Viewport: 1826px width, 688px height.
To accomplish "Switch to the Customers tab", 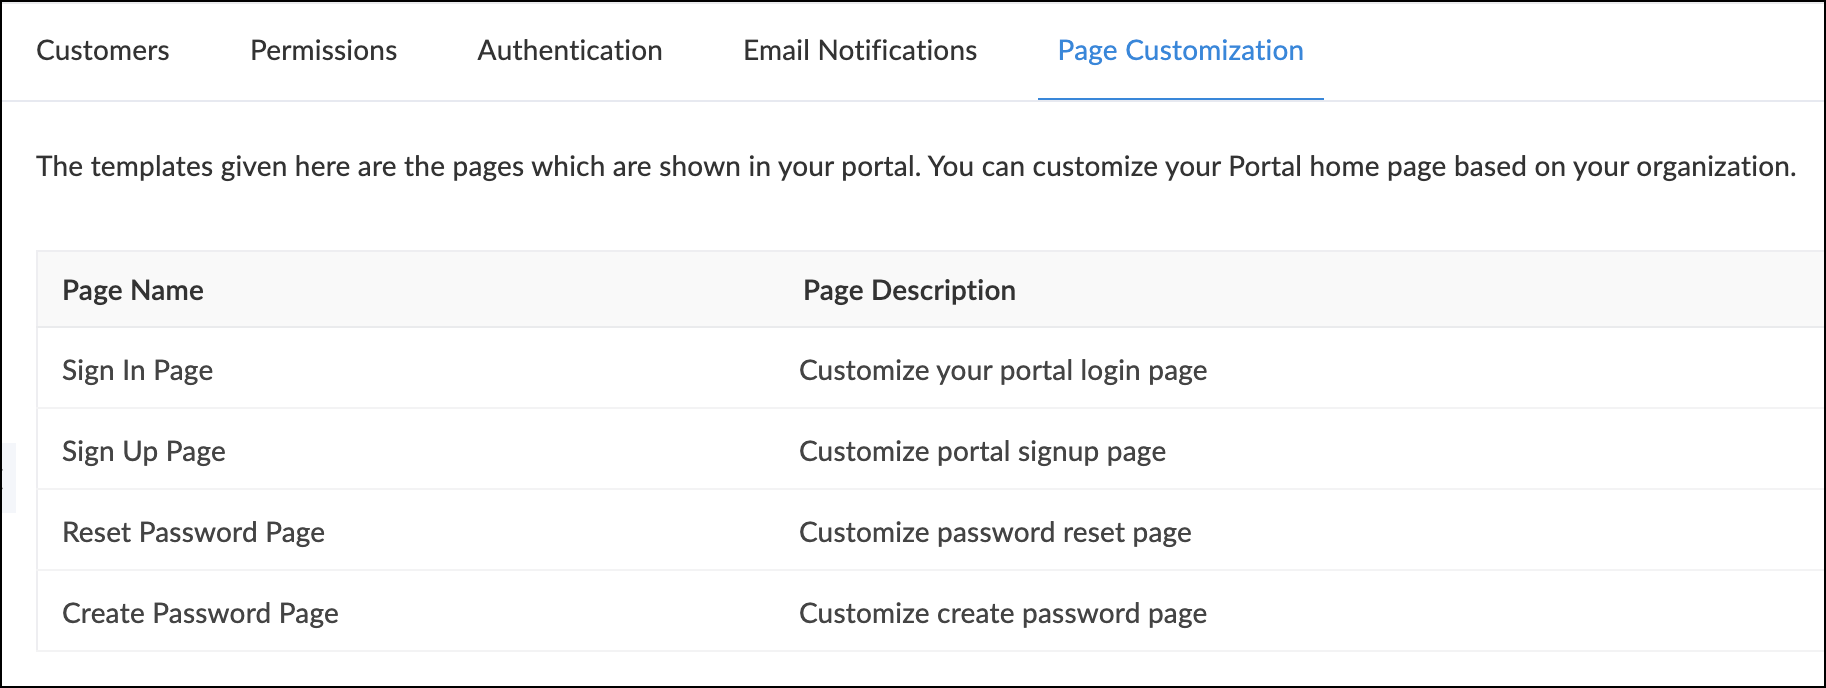I will [x=103, y=50].
